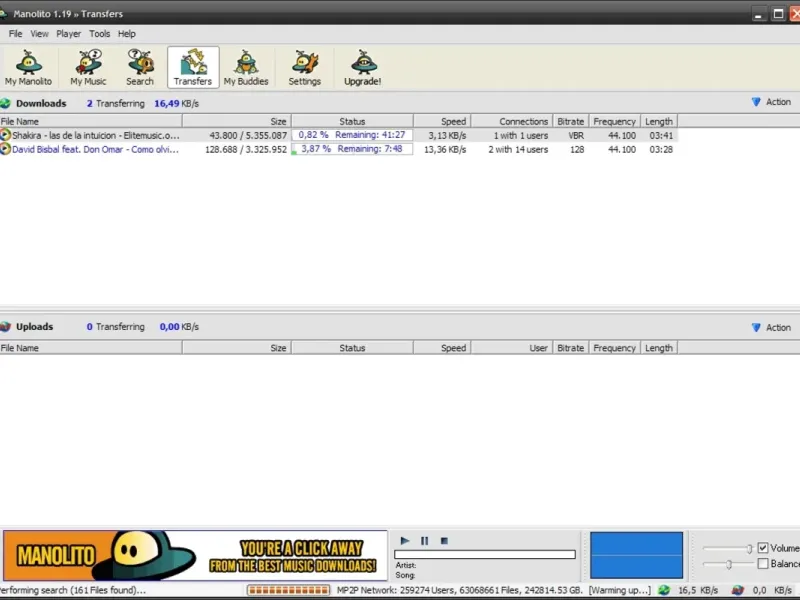
Task: Click the Manolito music downloads banner ad
Action: coord(195,555)
